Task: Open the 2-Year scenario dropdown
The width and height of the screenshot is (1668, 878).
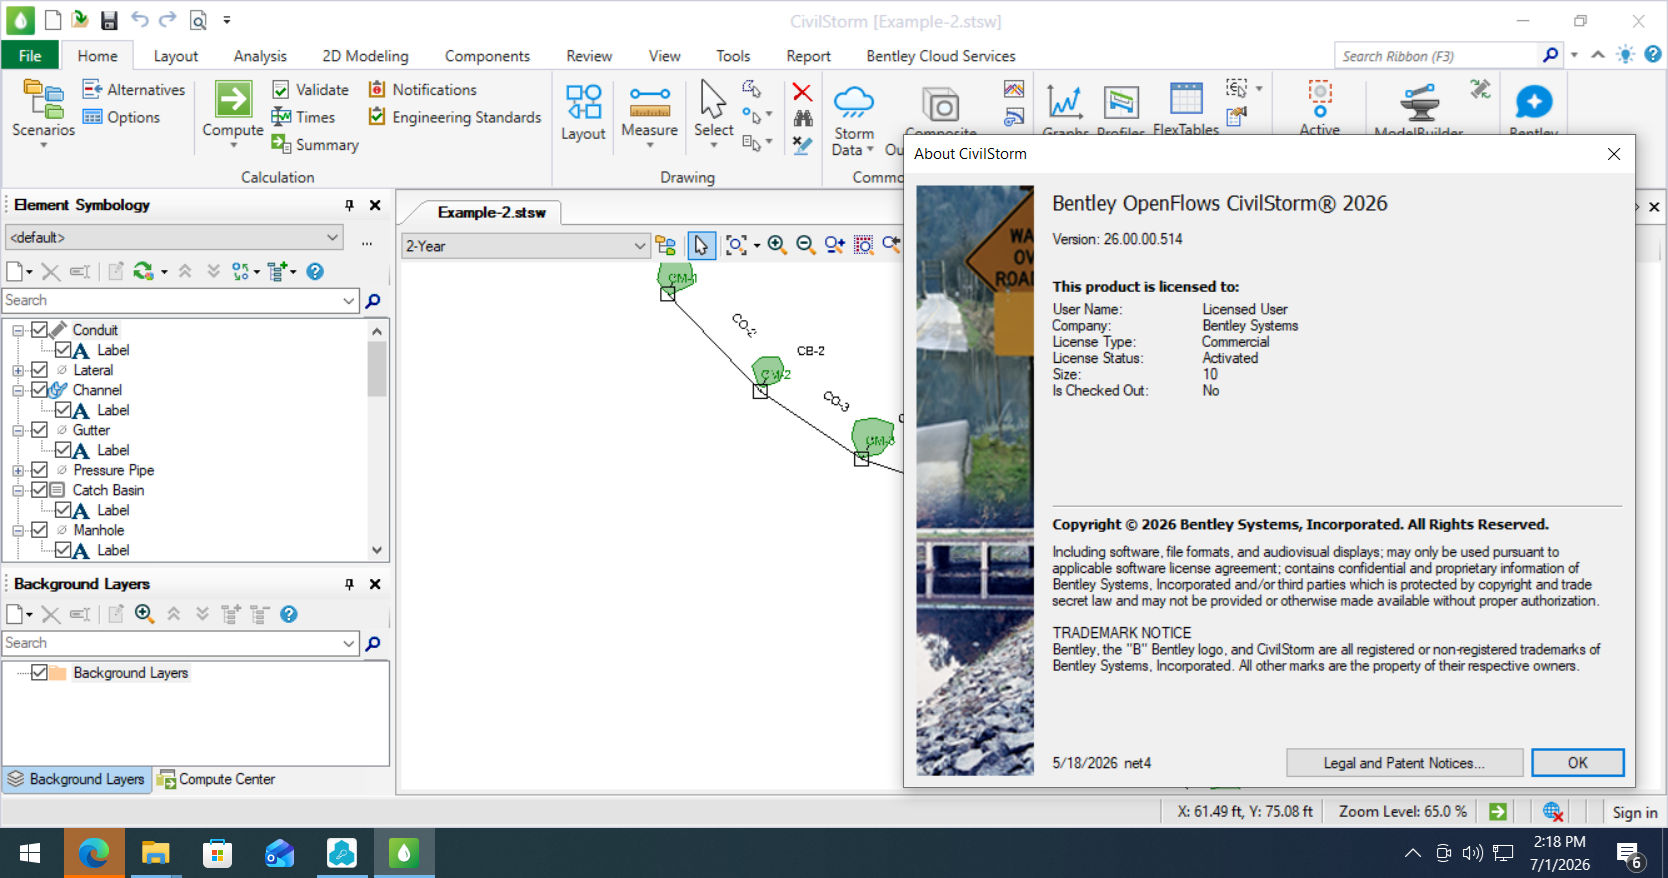Action: coord(525,246)
